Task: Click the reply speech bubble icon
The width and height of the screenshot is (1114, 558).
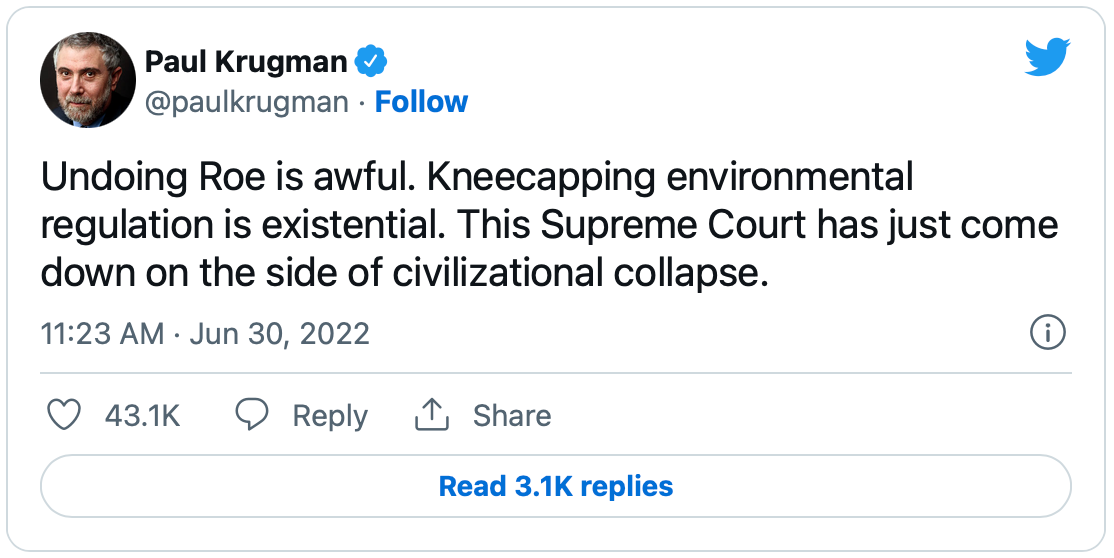Action: pos(251,415)
